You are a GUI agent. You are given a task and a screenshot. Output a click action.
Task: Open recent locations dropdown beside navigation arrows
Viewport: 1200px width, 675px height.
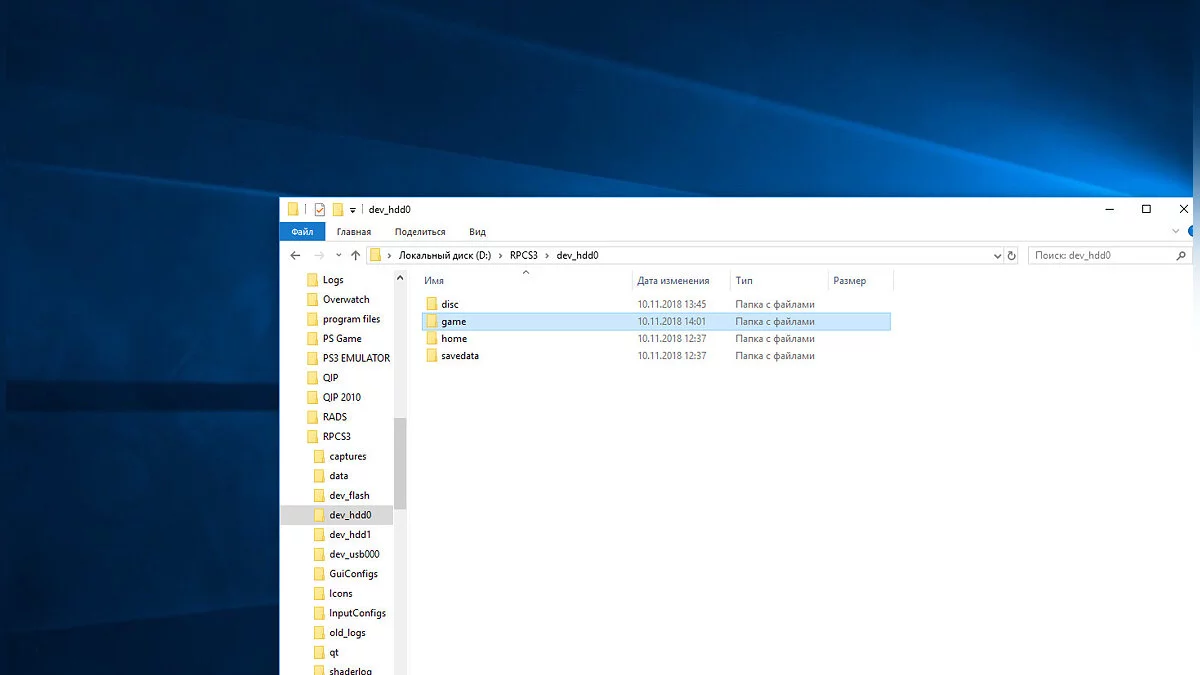339,256
